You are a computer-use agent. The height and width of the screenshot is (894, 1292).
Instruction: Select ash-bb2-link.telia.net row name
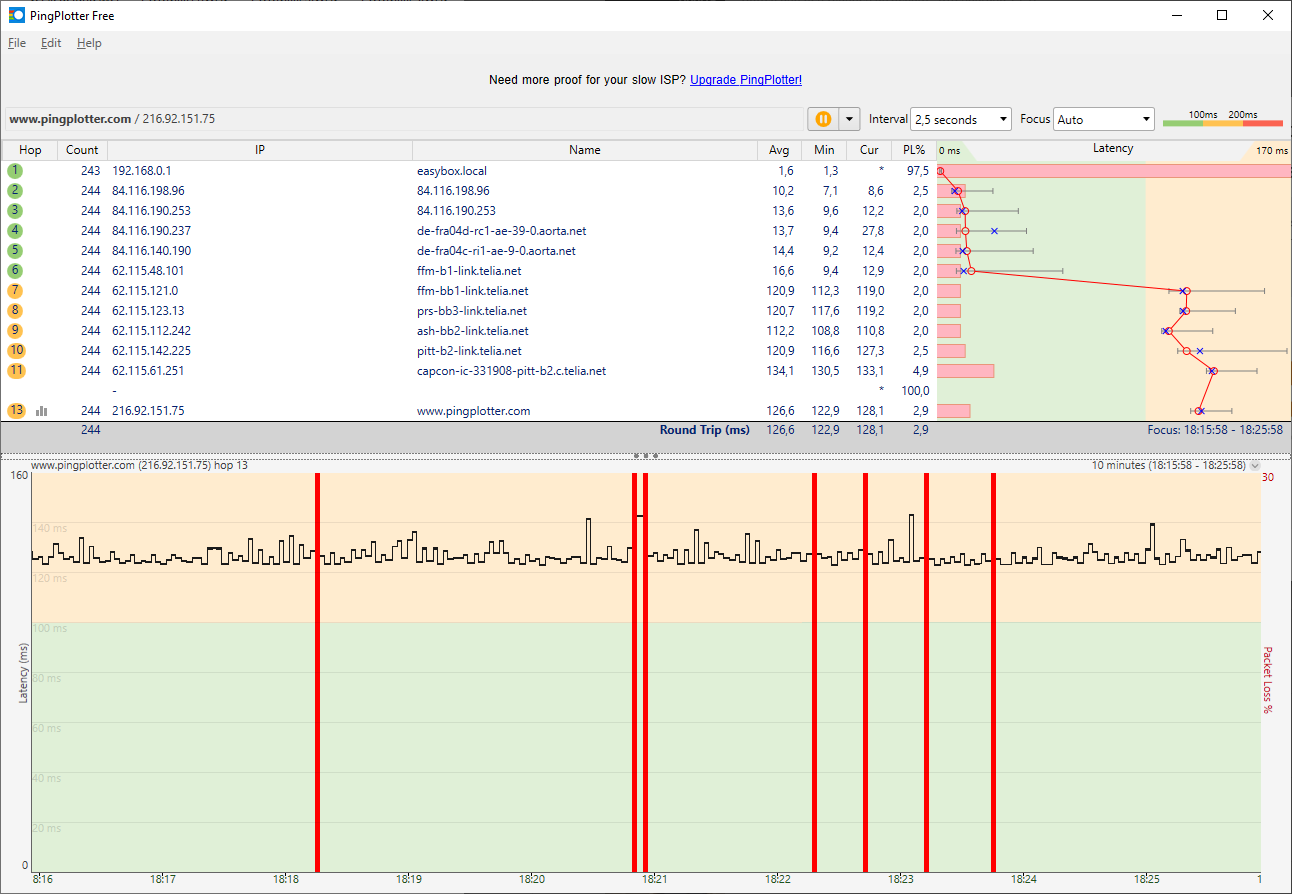pyautogui.click(x=473, y=331)
